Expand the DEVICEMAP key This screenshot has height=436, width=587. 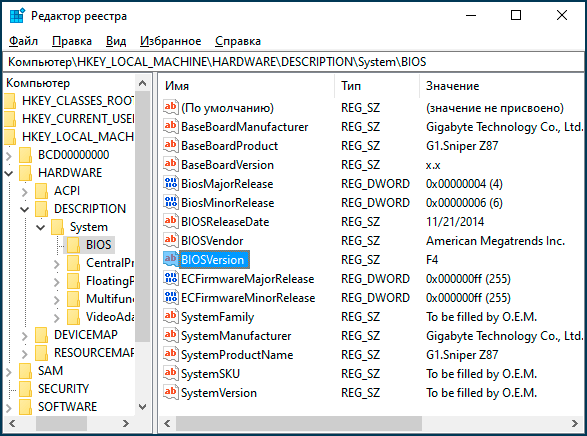(25, 336)
